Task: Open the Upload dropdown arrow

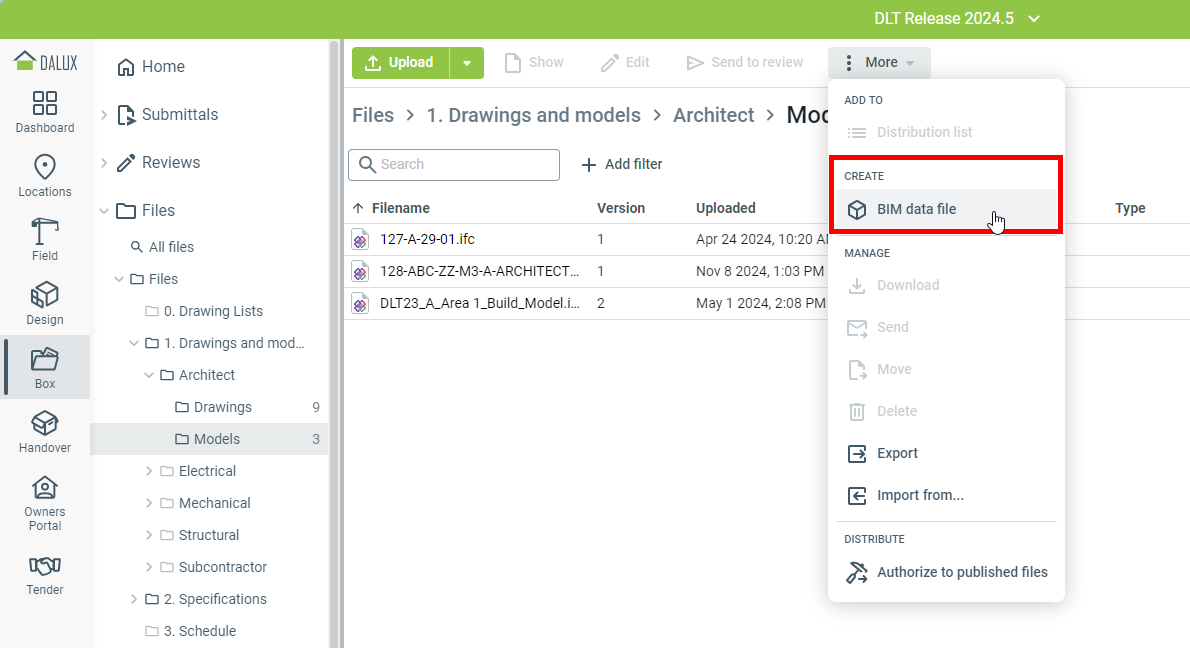Action: tap(467, 63)
